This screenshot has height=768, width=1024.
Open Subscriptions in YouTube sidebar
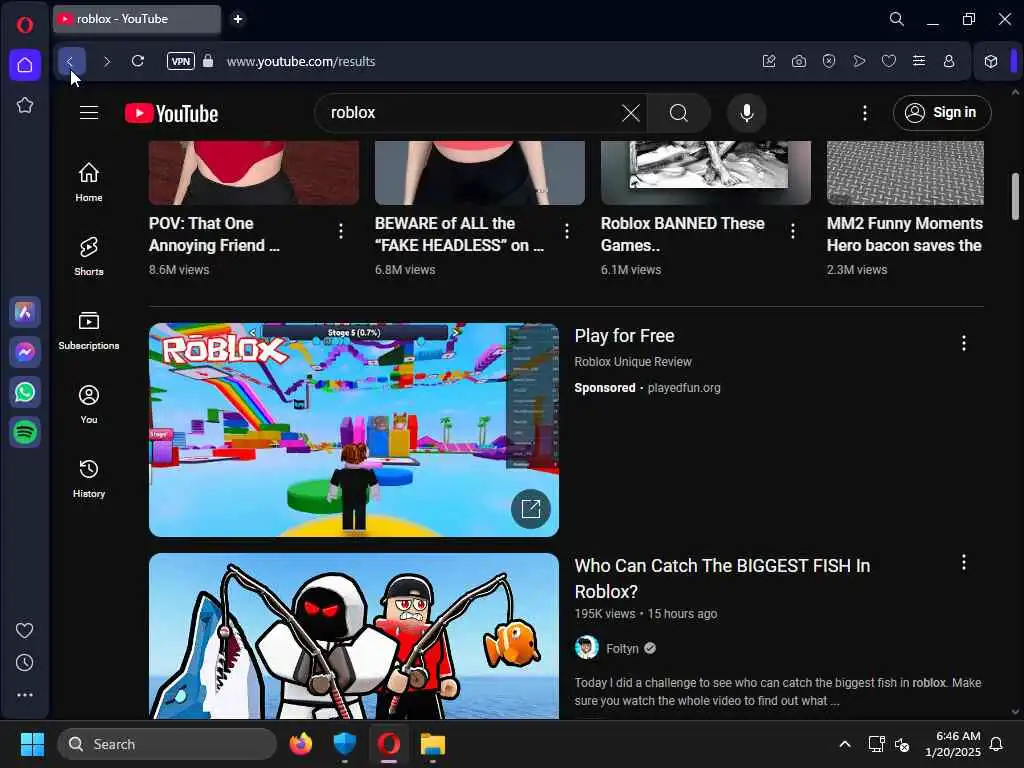(89, 330)
